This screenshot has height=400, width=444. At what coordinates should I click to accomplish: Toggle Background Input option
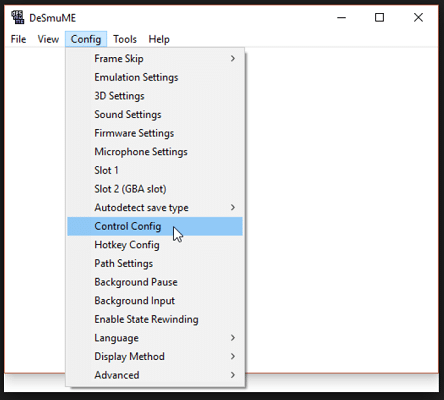click(x=155, y=301)
